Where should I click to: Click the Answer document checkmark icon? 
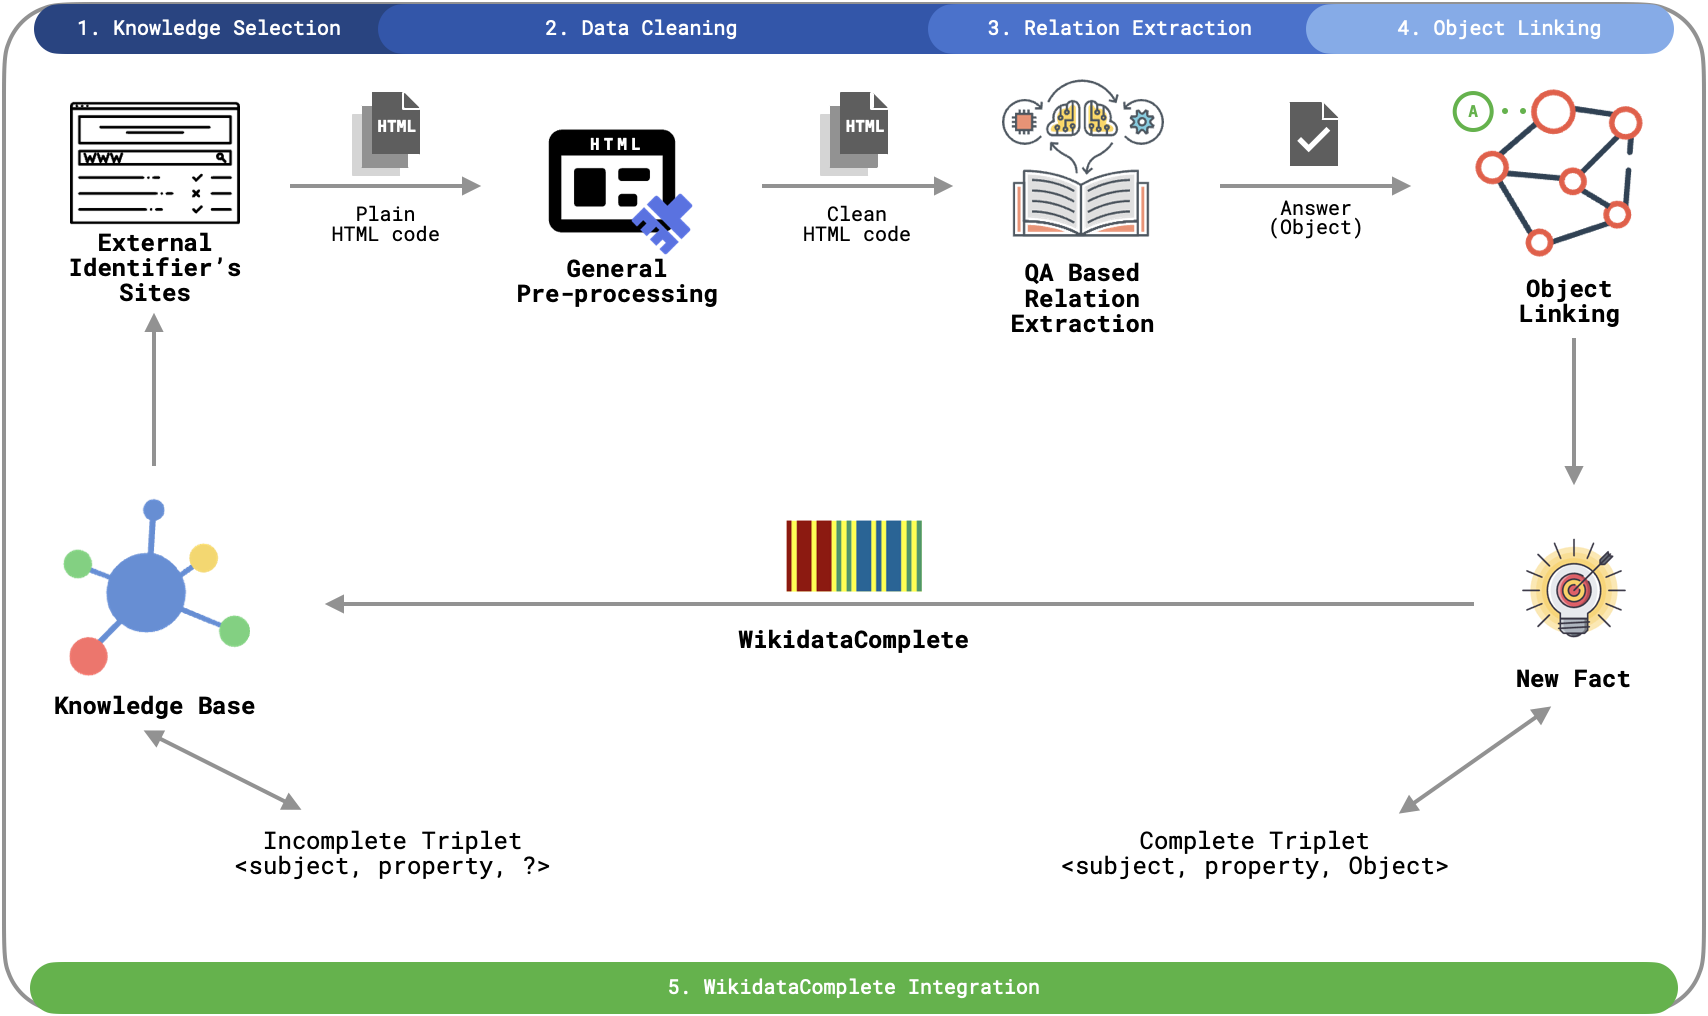(x=1314, y=134)
